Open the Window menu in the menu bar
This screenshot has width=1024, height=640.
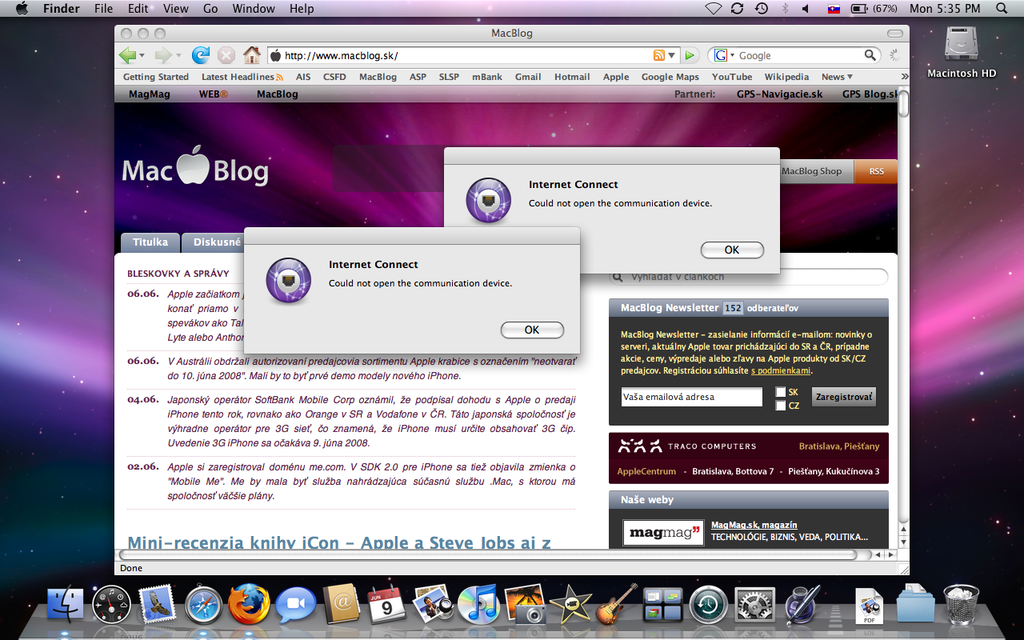[253, 8]
